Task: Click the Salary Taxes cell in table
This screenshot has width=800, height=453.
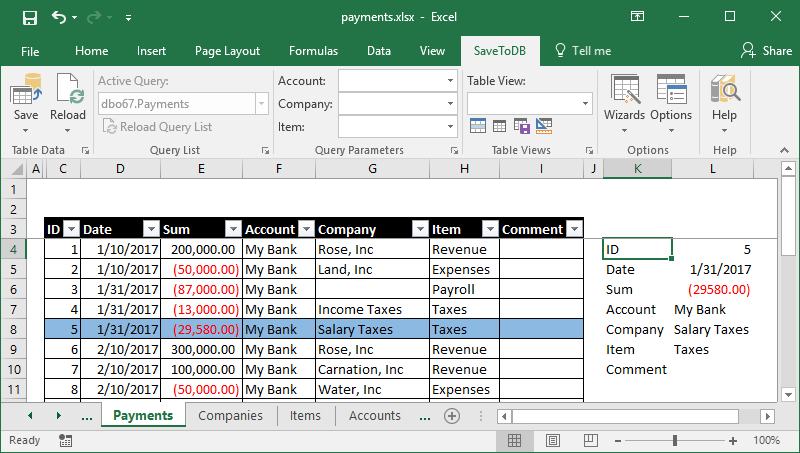Action: (372, 330)
